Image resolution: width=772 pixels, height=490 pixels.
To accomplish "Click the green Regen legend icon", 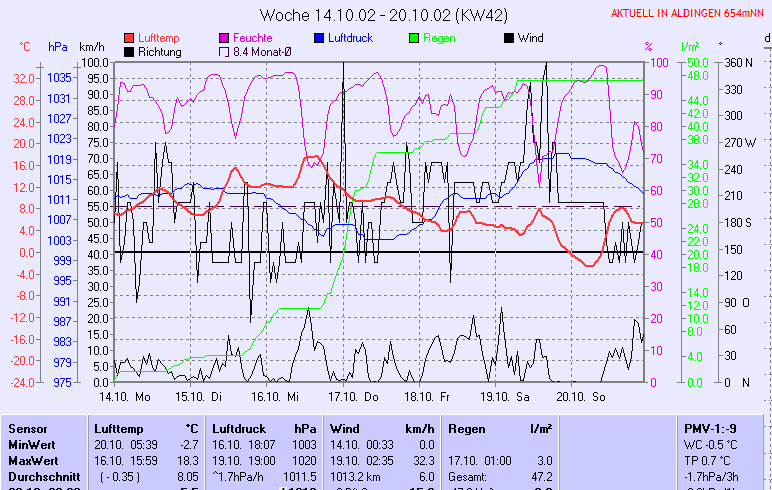I will (414, 38).
